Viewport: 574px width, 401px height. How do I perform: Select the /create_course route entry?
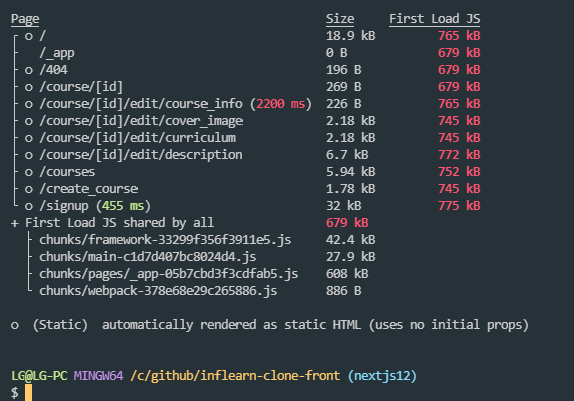[89, 189]
